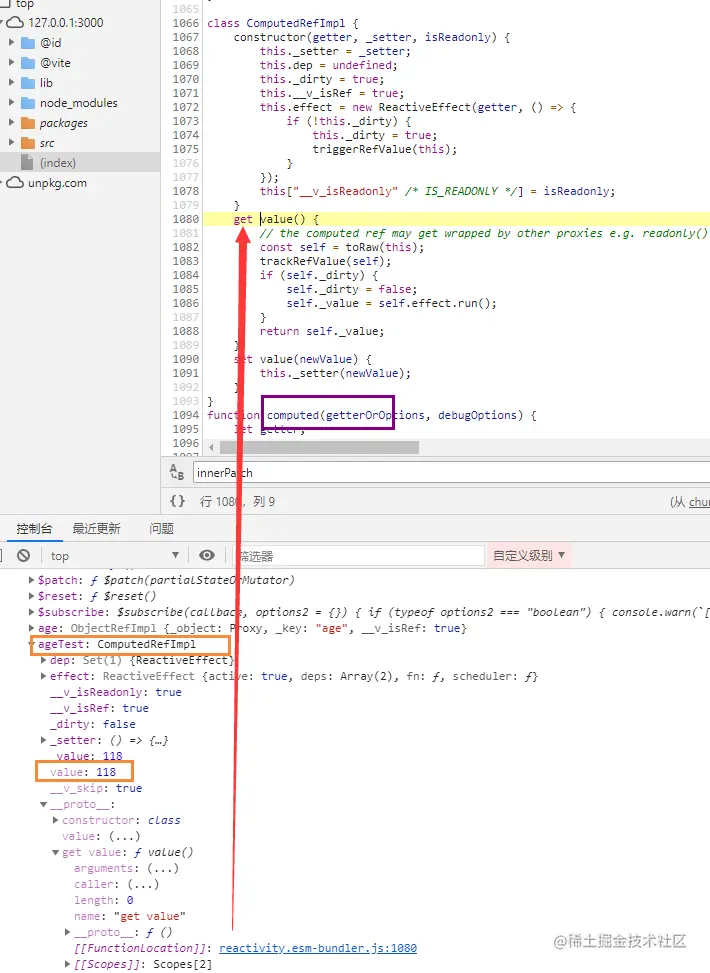Expand the effect ReactiveEffect property
Viewport: 710px width, 973px height.
43,676
